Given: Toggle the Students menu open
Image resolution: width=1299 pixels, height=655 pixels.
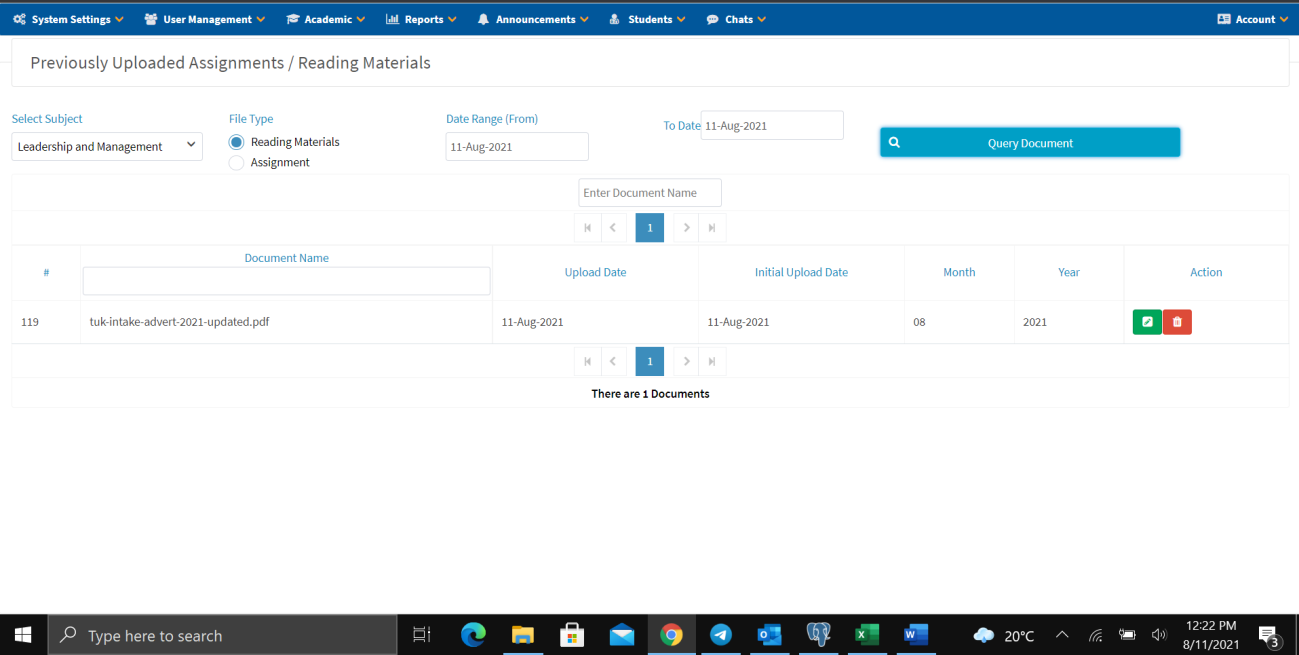Looking at the screenshot, I should click(x=647, y=18).
